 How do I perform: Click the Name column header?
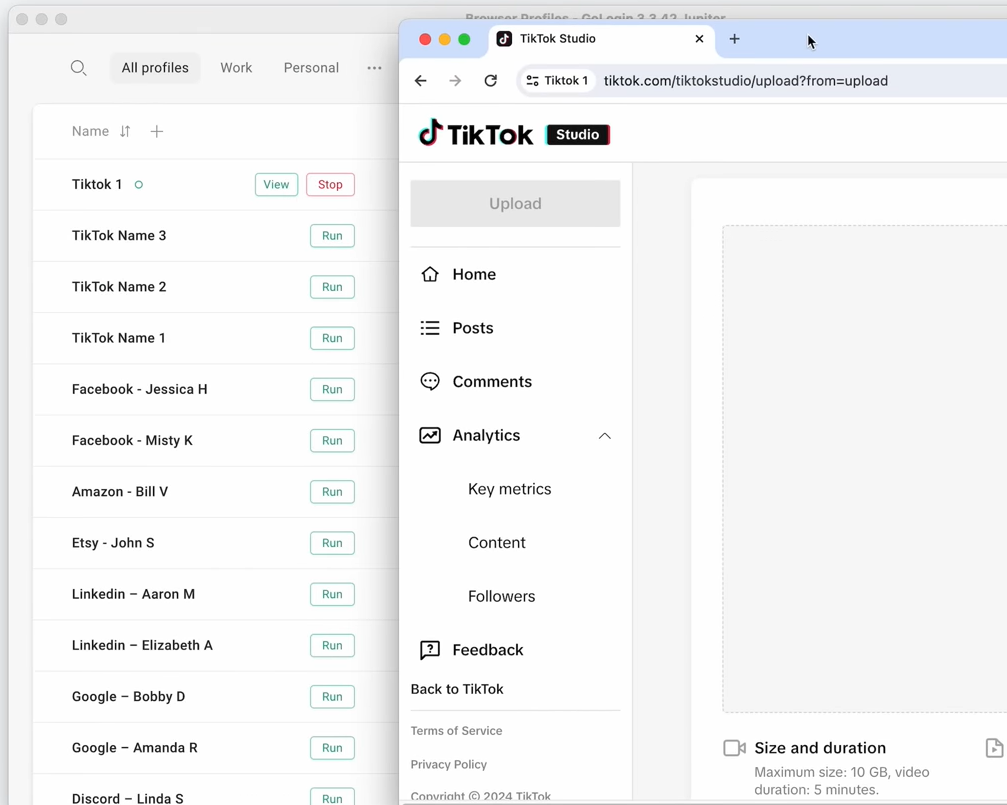(x=90, y=131)
